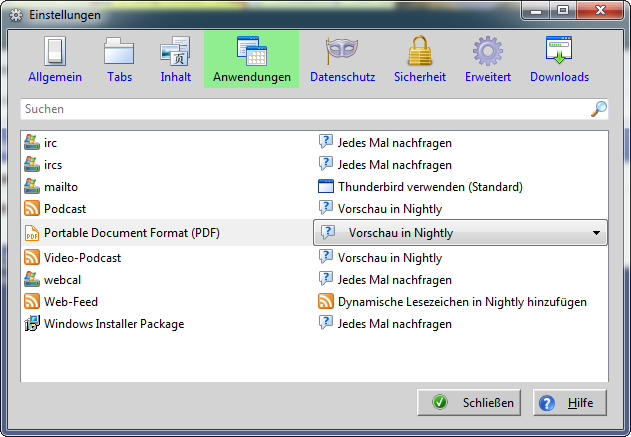The width and height of the screenshot is (631, 437).
Task: Select the Video-Podcast content type row
Action: (x=82, y=258)
